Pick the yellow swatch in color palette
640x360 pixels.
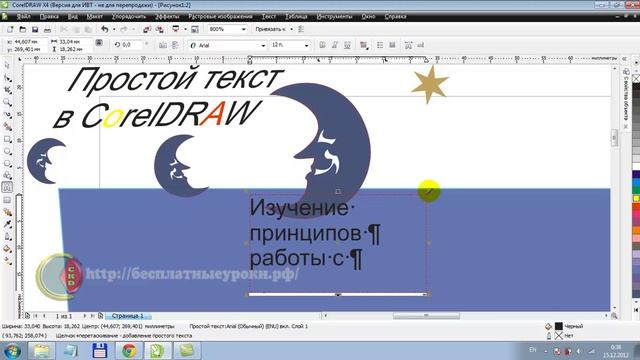(x=636, y=198)
